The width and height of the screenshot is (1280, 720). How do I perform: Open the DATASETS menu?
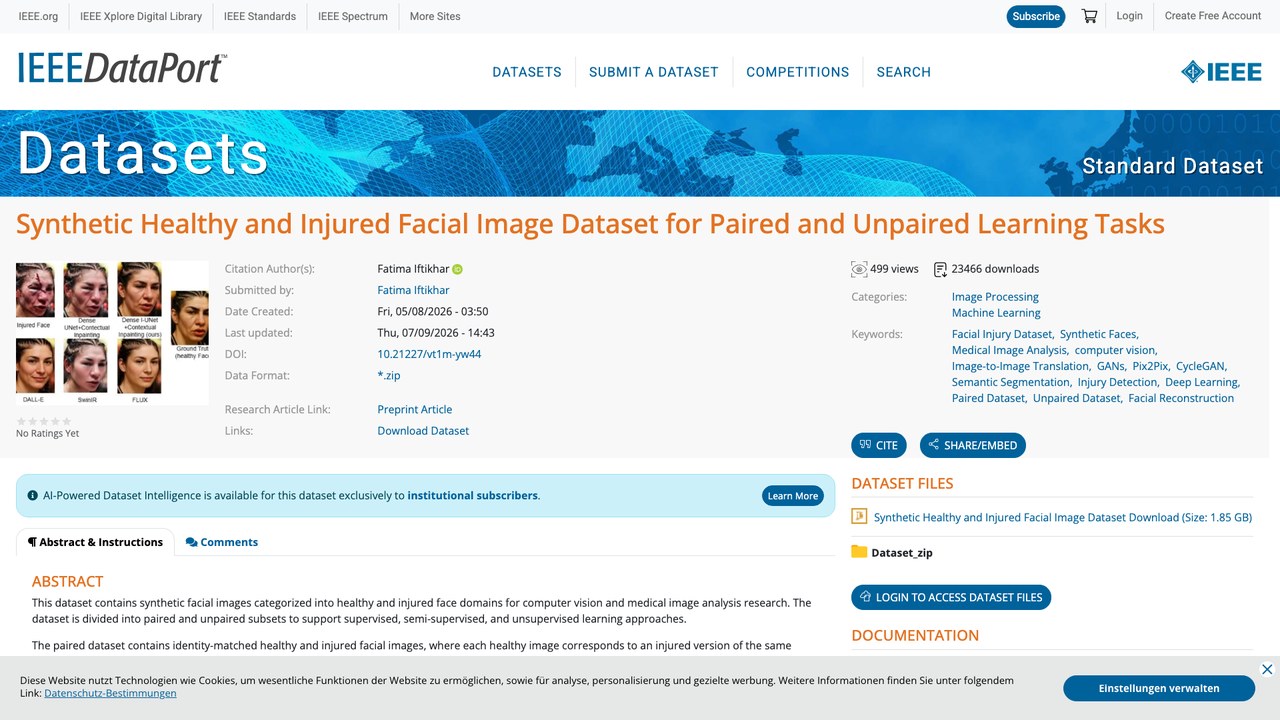(527, 72)
